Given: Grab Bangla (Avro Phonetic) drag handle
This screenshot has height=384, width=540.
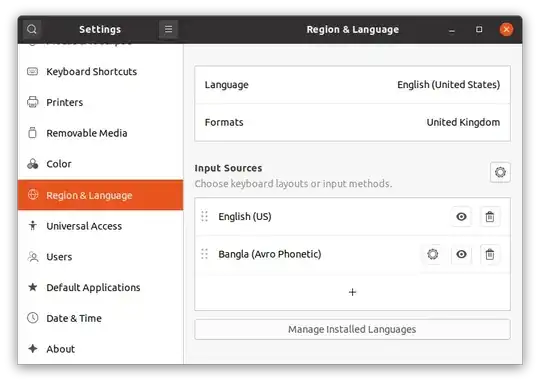Looking at the screenshot, I should (x=204, y=254).
